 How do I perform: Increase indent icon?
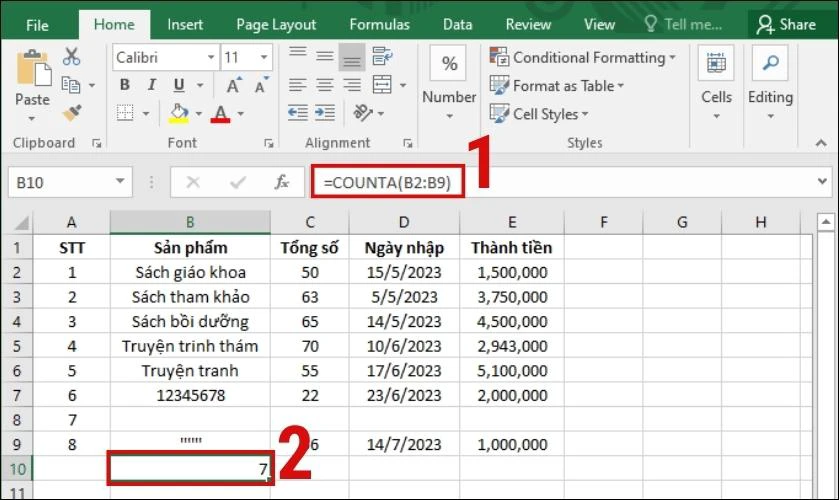tap(325, 113)
